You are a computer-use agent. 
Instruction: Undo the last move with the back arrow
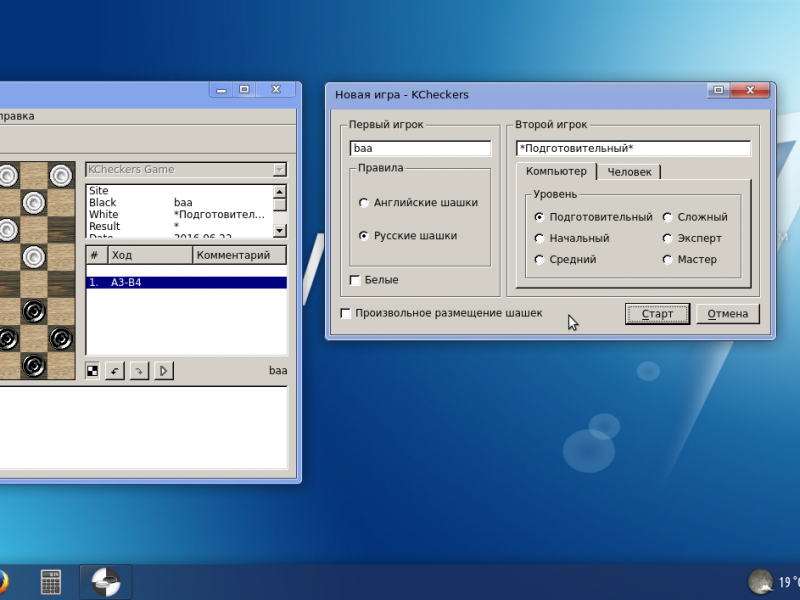(115, 371)
